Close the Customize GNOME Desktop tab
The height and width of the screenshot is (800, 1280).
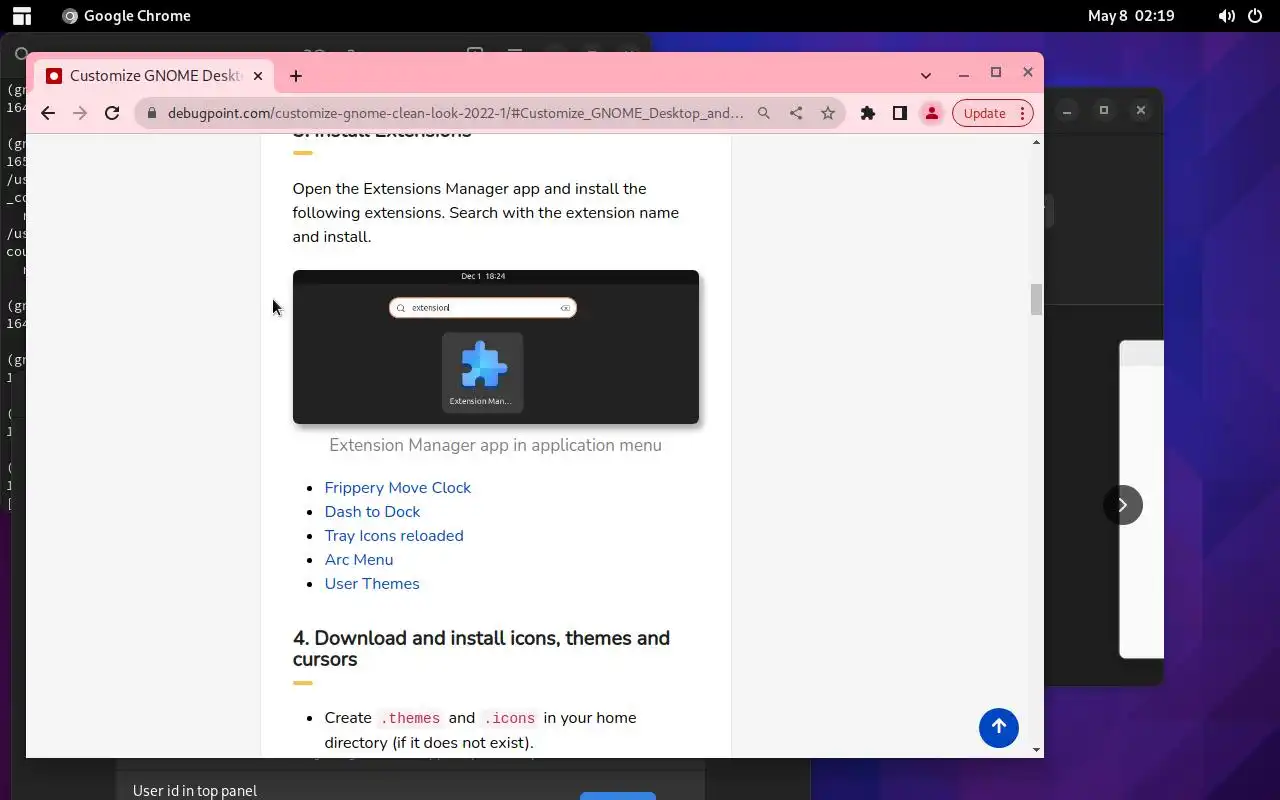click(x=258, y=76)
